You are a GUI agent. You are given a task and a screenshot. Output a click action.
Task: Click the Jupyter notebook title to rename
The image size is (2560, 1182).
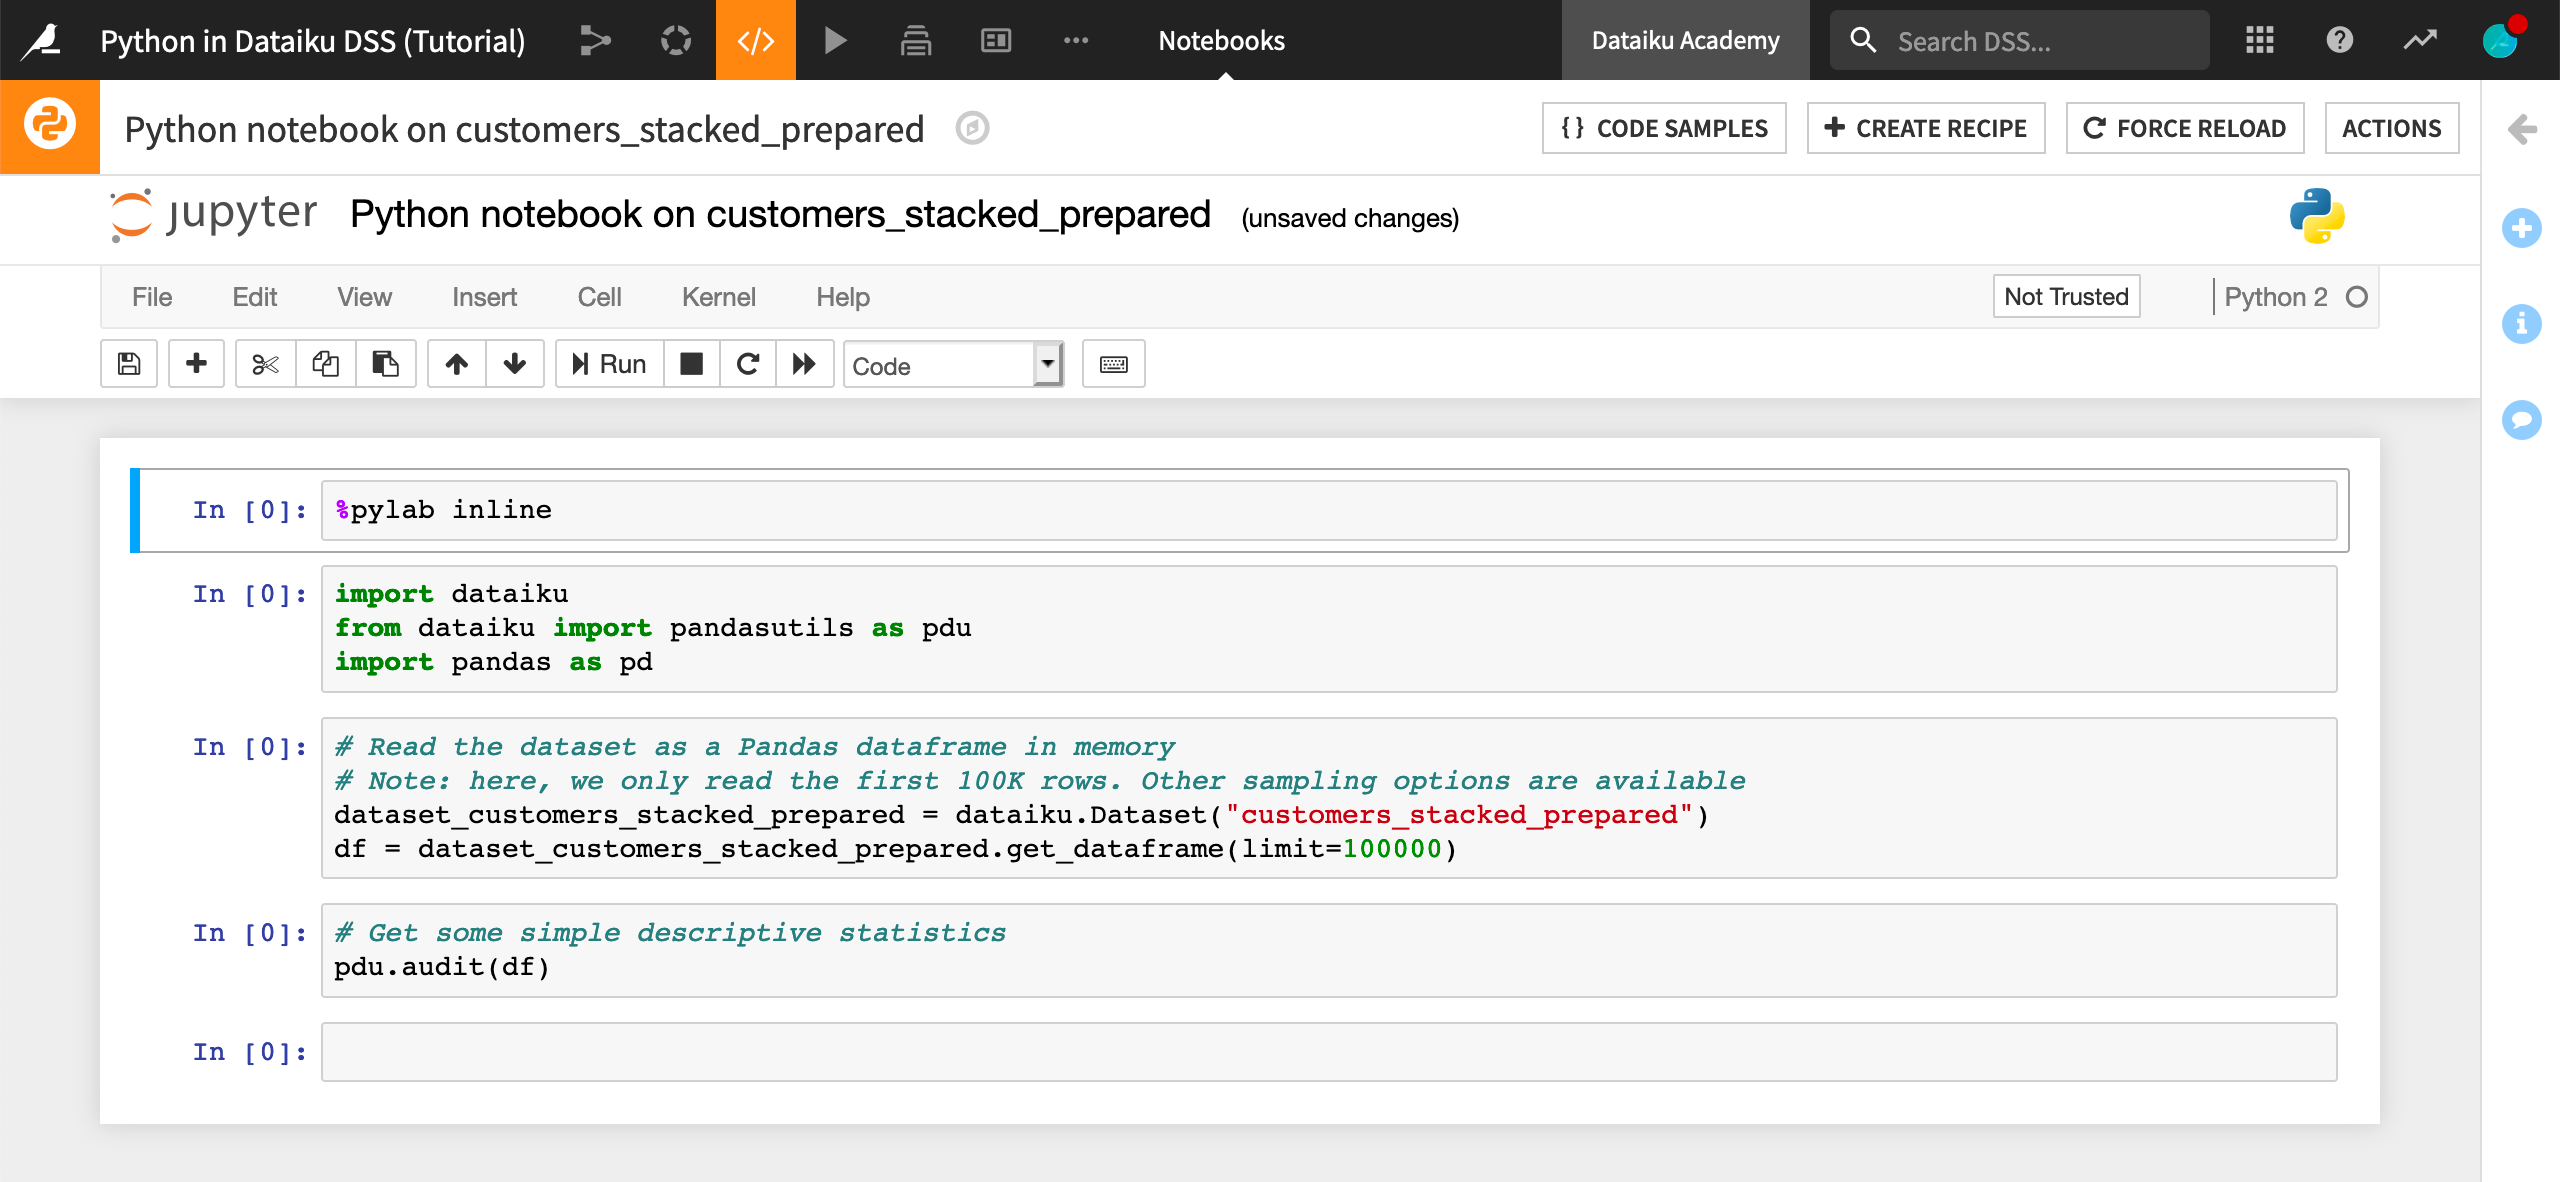click(780, 214)
